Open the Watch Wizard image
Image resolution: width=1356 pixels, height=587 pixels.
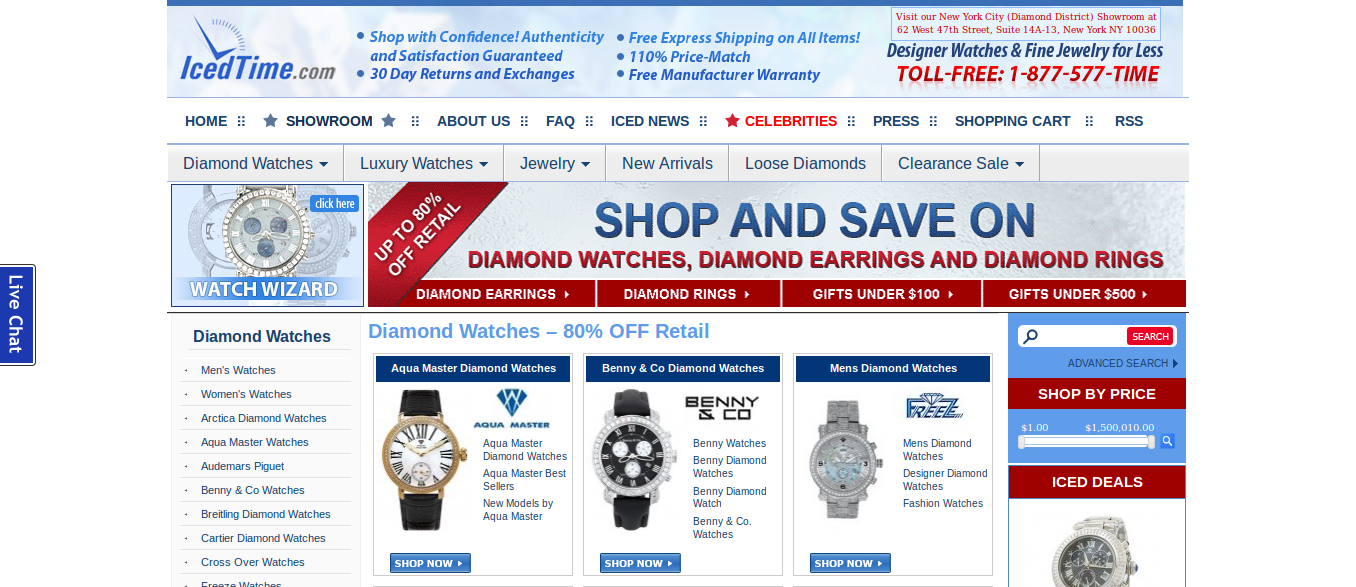(x=267, y=245)
